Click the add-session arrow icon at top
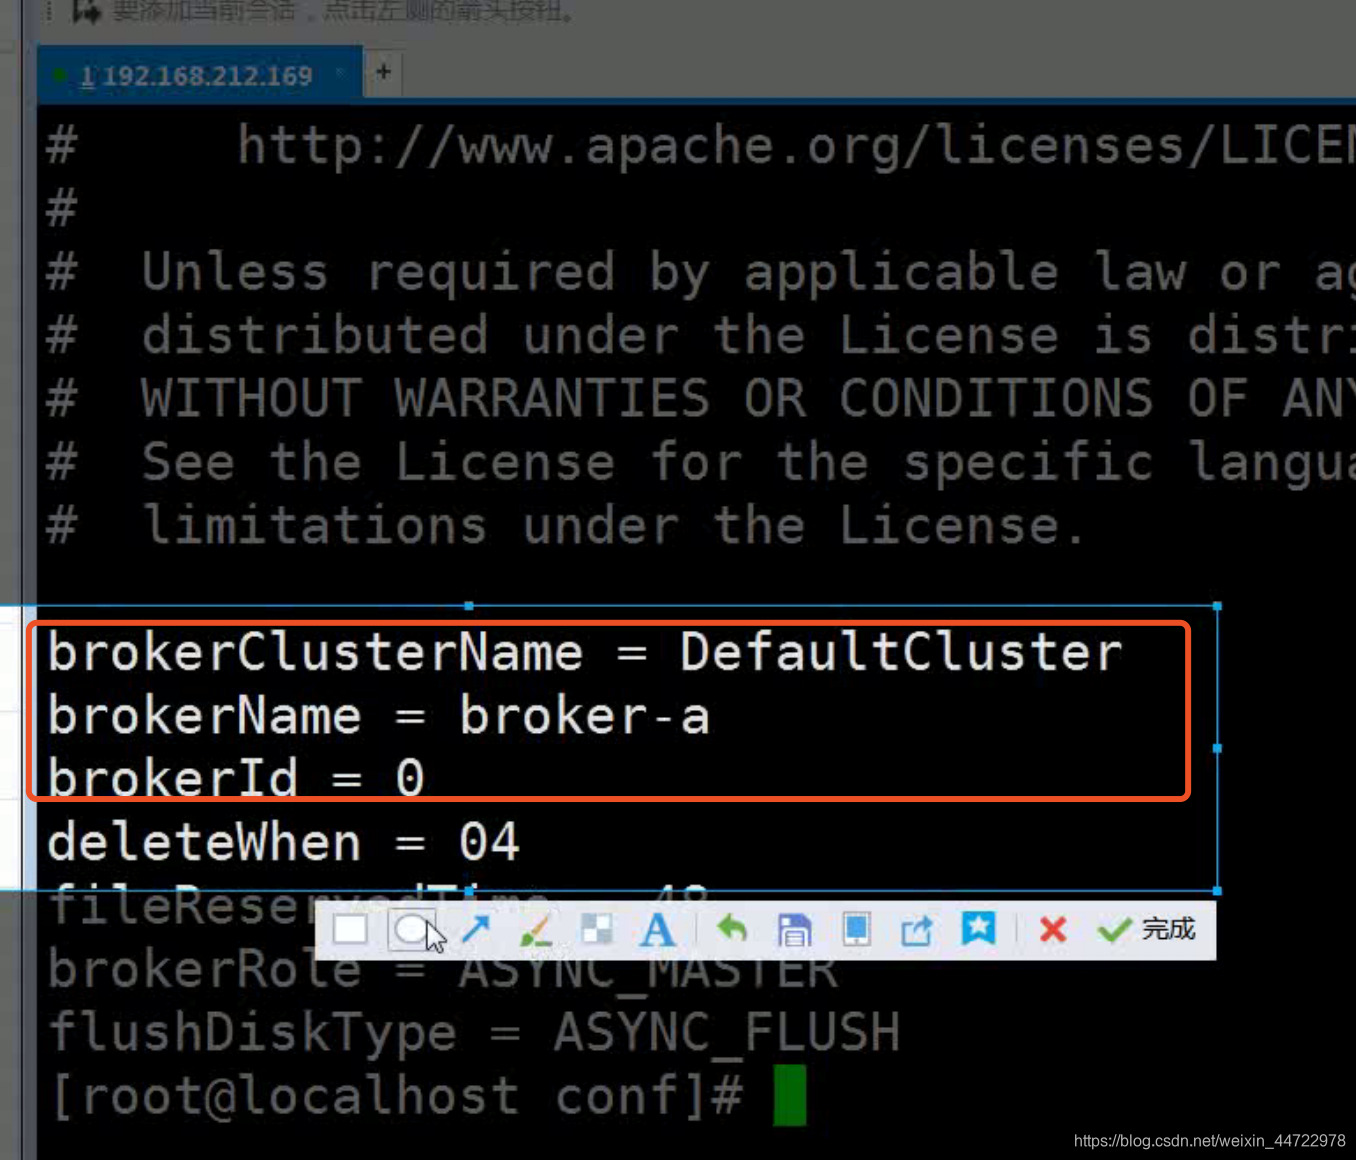This screenshot has width=1356, height=1160. pos(87,12)
